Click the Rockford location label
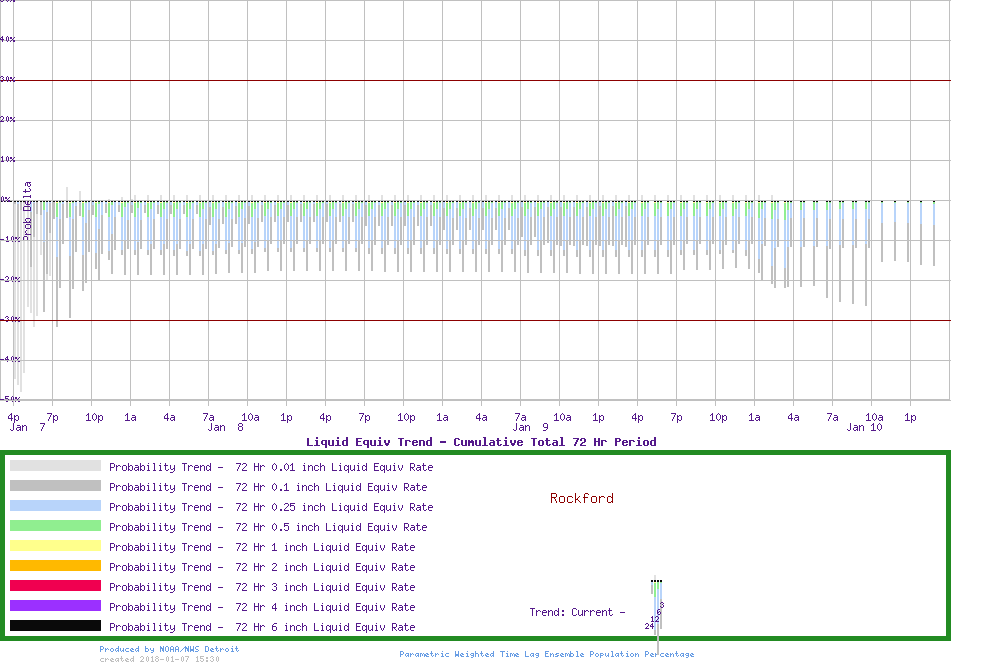 (581, 498)
